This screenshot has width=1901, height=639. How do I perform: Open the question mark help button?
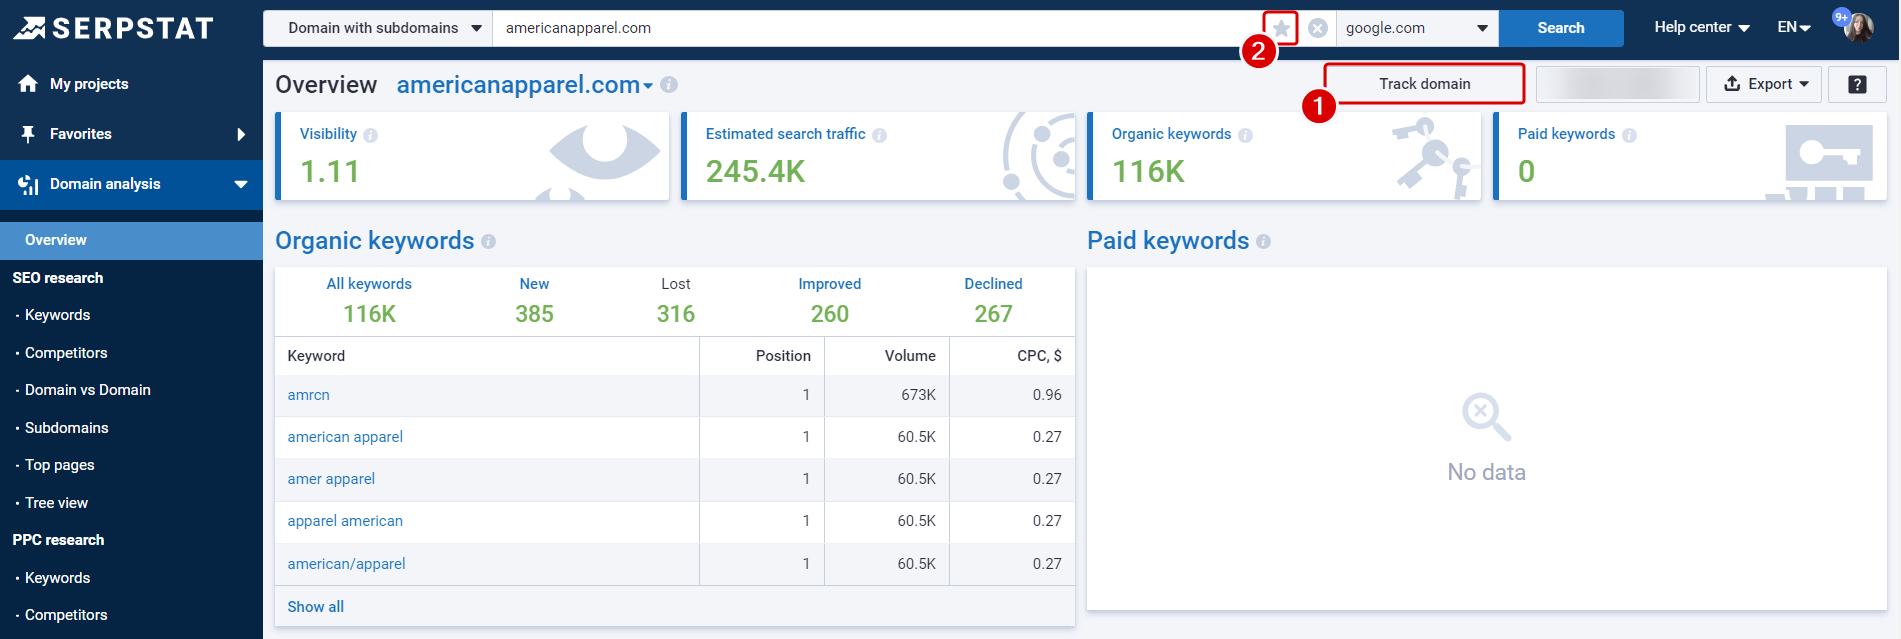[x=1856, y=85]
